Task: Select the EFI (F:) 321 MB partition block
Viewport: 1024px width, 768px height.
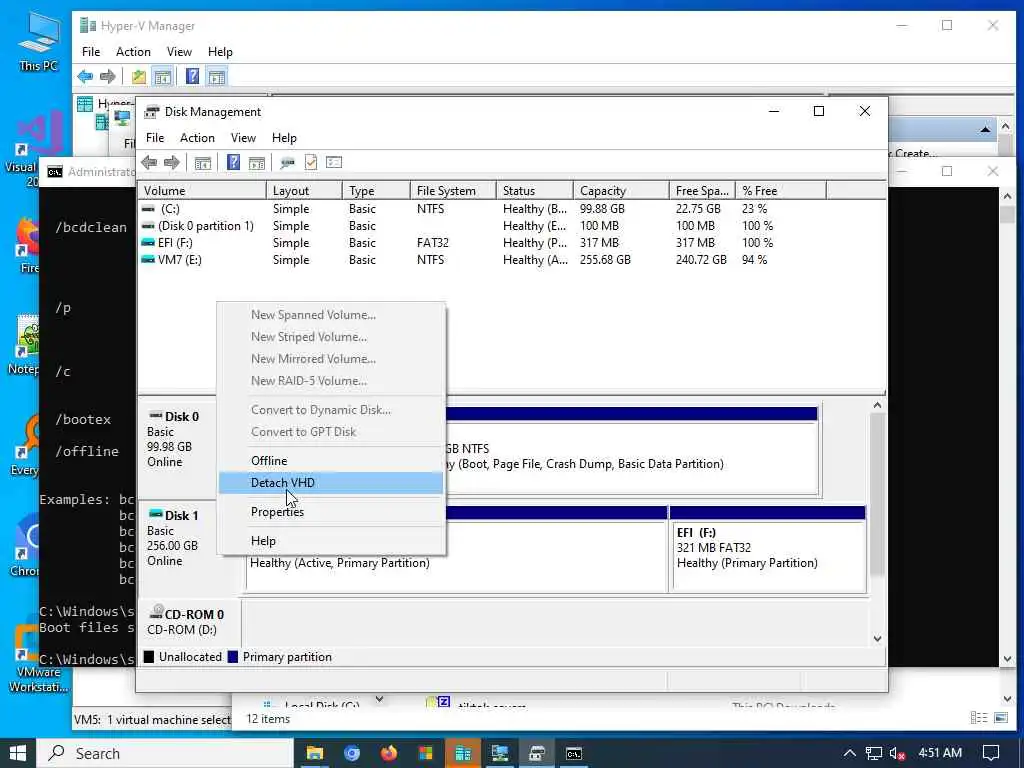Action: point(768,549)
